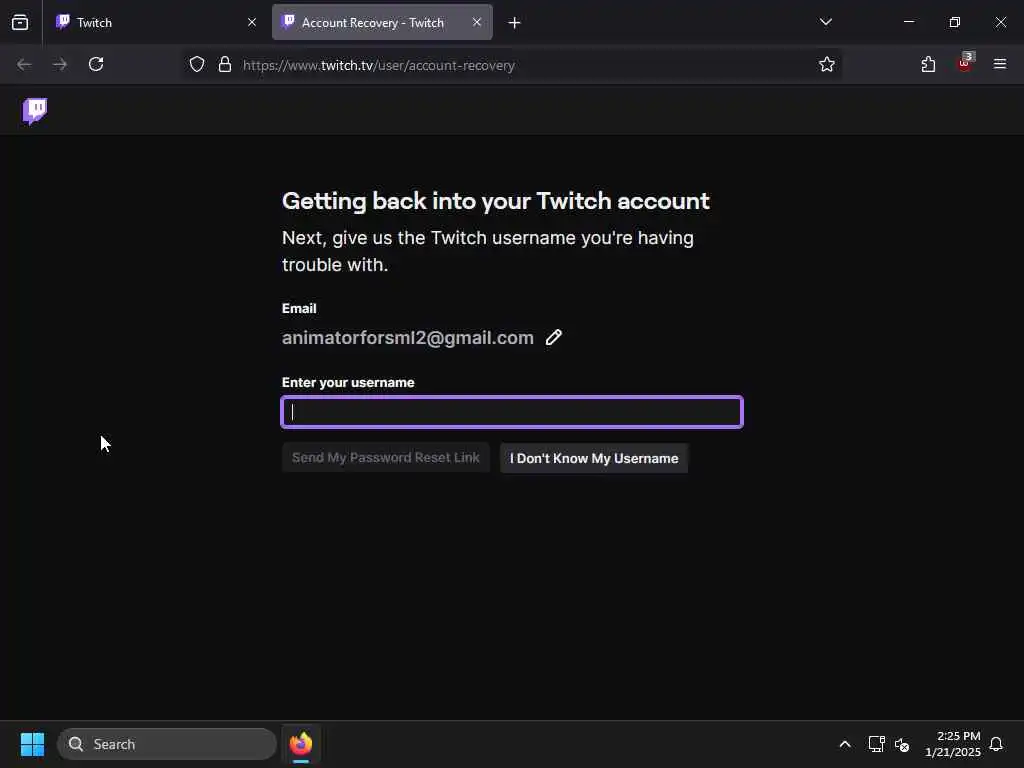Close the Twitch tab
This screenshot has width=1024, height=768.
(251, 22)
